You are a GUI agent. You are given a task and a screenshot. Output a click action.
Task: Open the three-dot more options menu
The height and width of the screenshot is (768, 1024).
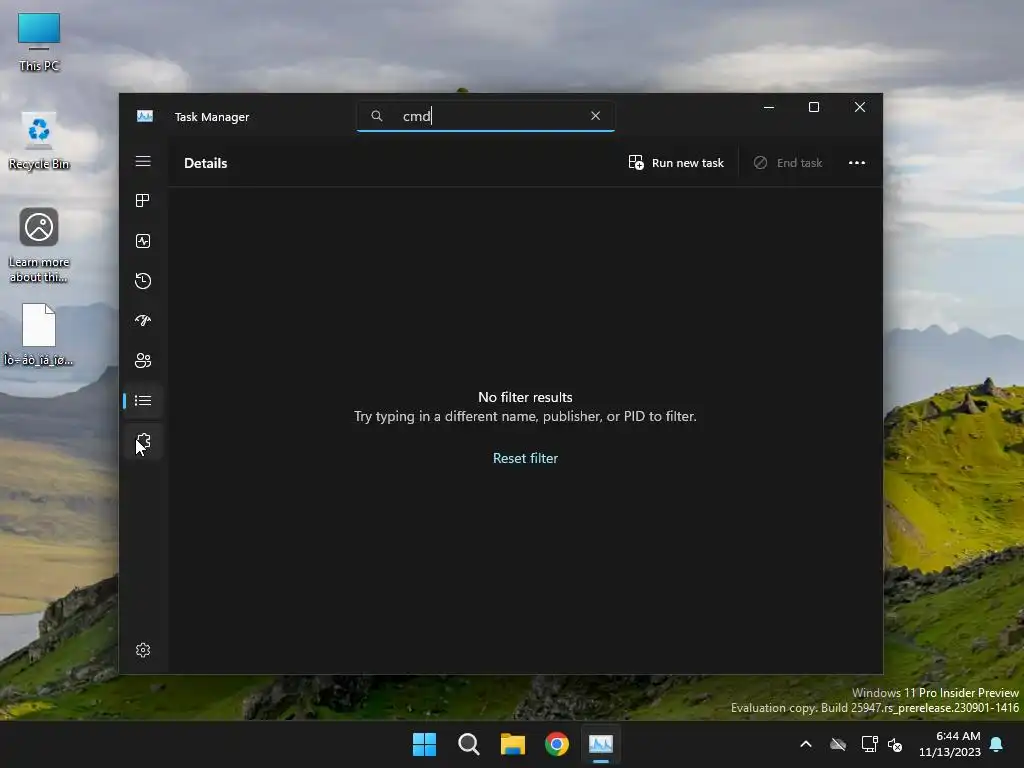pyautogui.click(x=857, y=163)
